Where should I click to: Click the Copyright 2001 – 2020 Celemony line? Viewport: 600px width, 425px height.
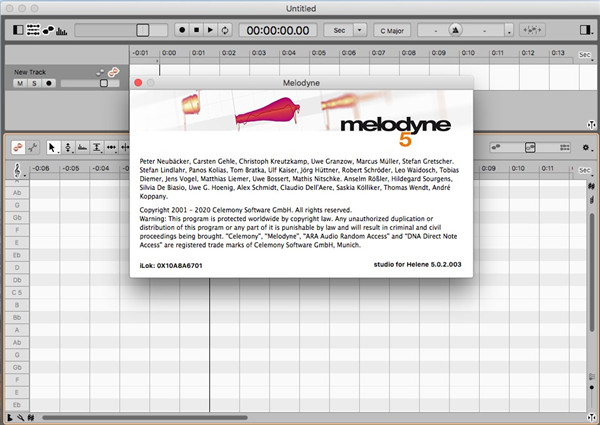[245, 210]
